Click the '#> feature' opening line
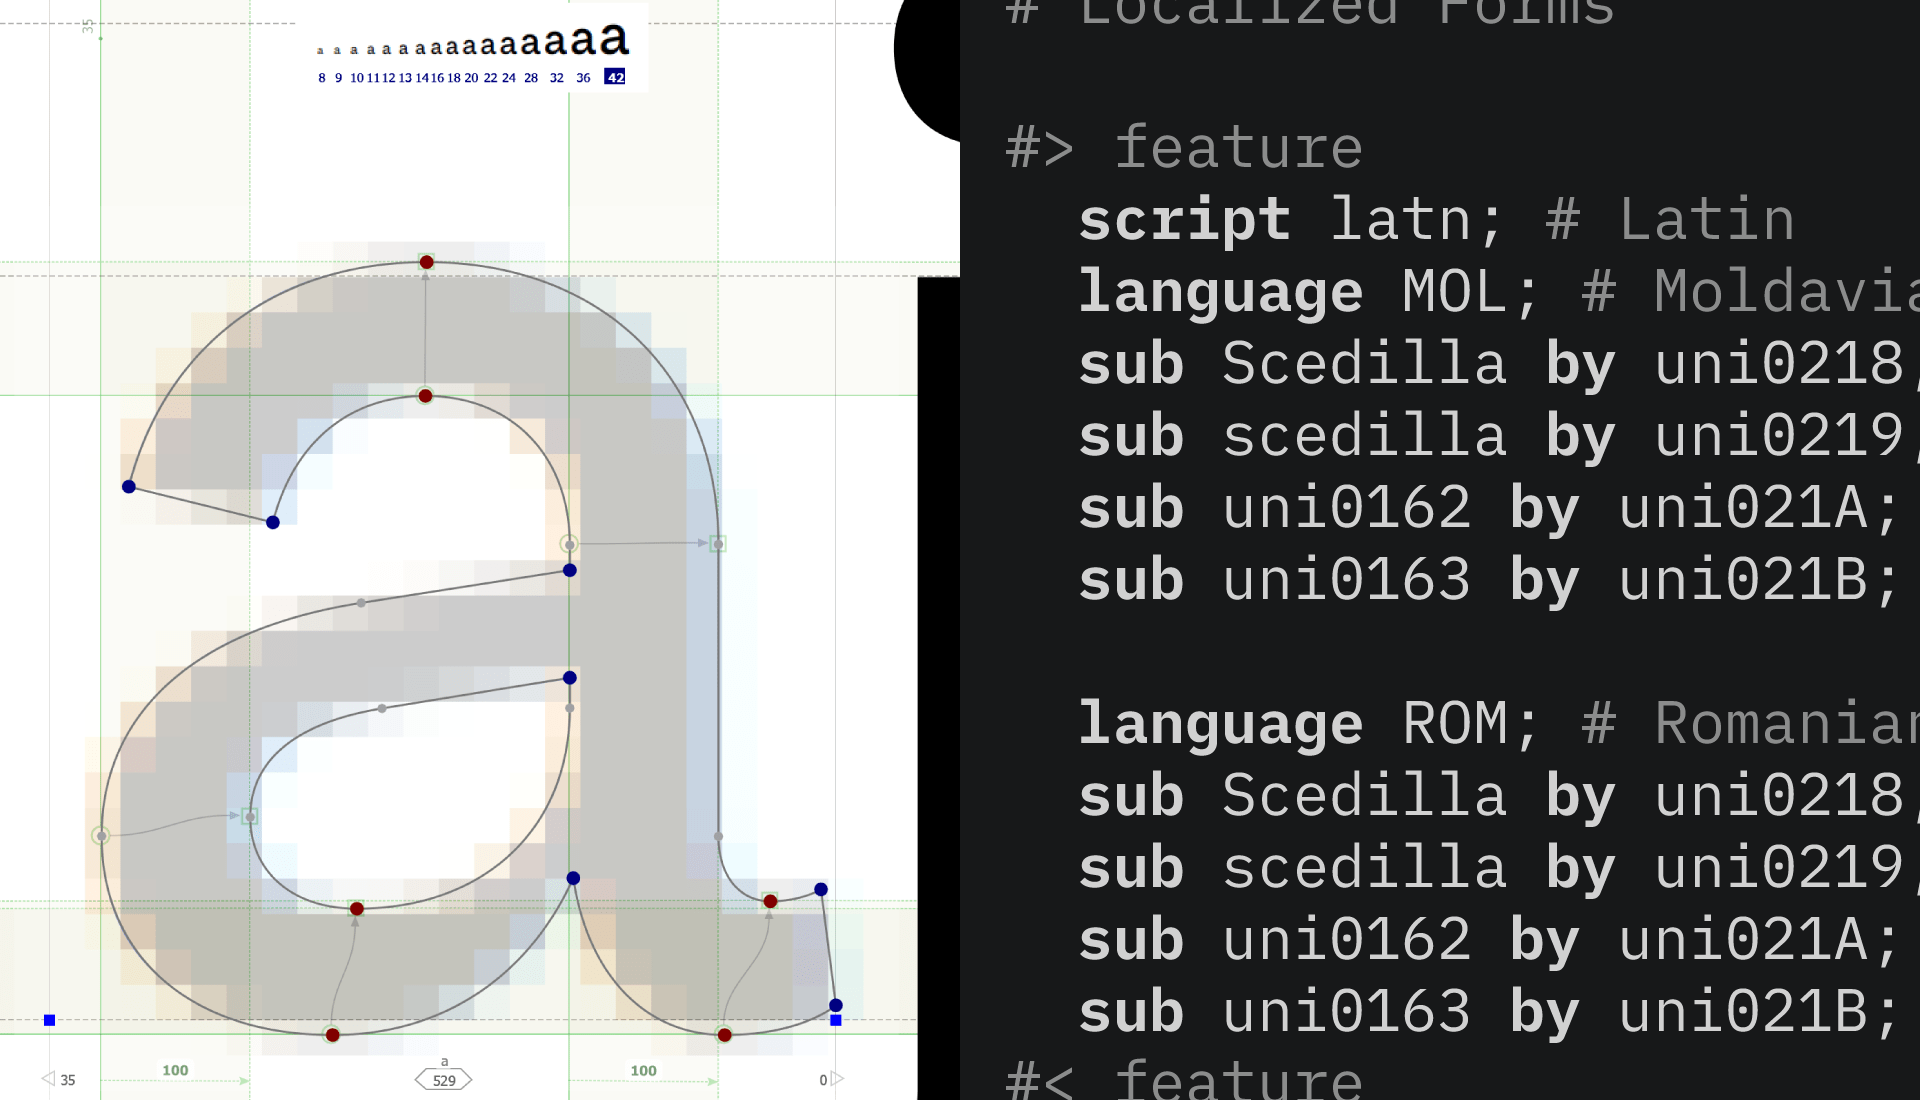 tap(1184, 148)
